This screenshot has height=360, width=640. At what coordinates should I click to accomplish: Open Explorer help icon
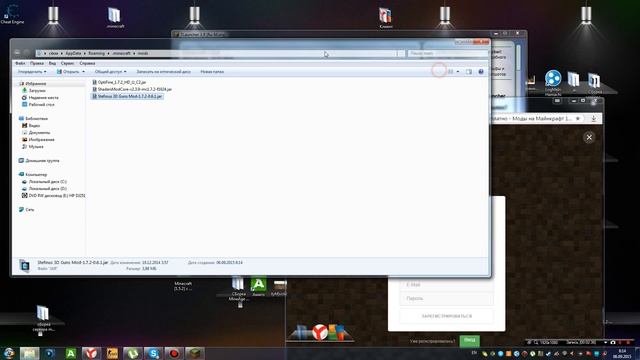coord(481,72)
